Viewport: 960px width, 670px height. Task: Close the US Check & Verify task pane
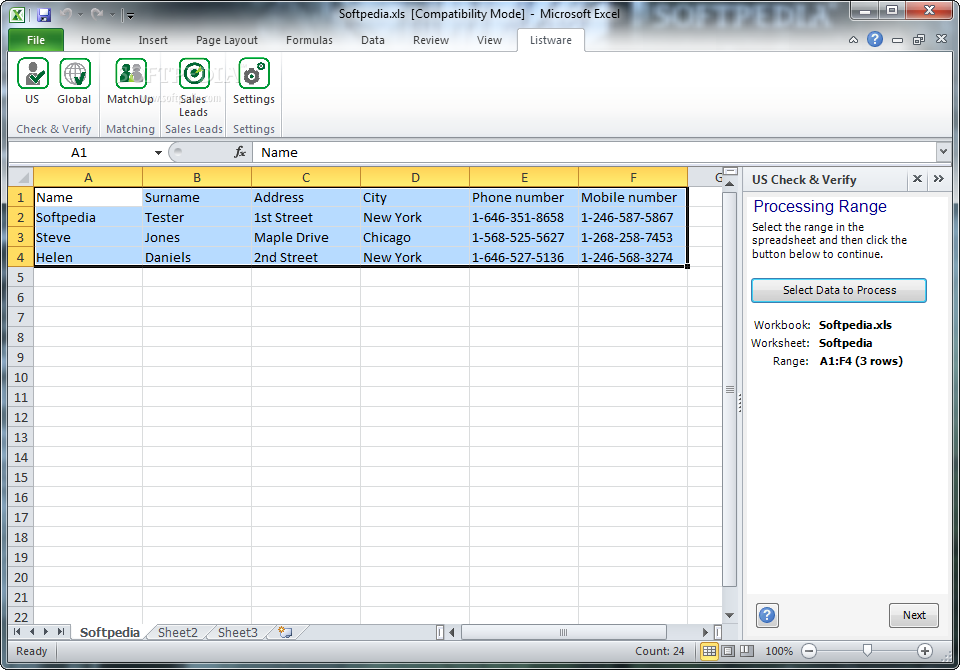point(917,179)
